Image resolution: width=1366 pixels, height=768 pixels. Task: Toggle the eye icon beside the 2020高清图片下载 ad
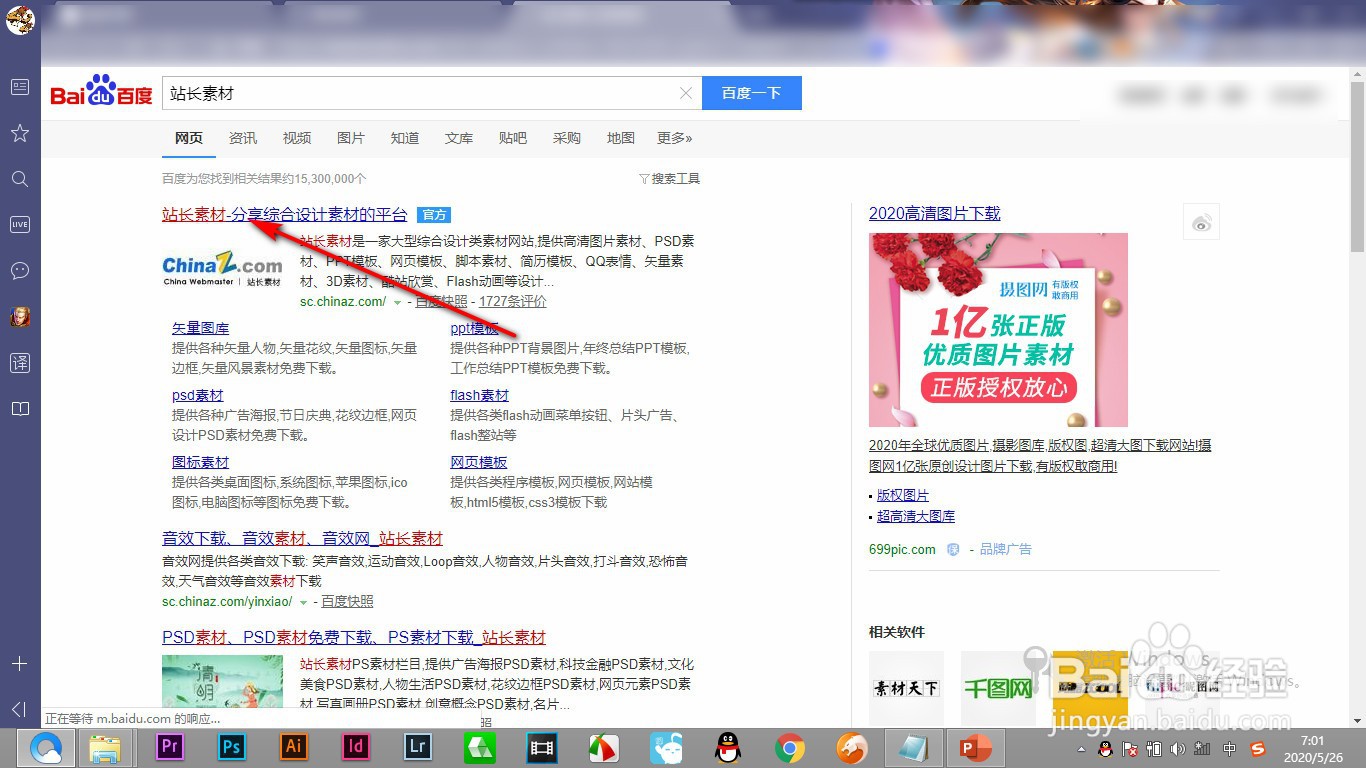point(1201,221)
